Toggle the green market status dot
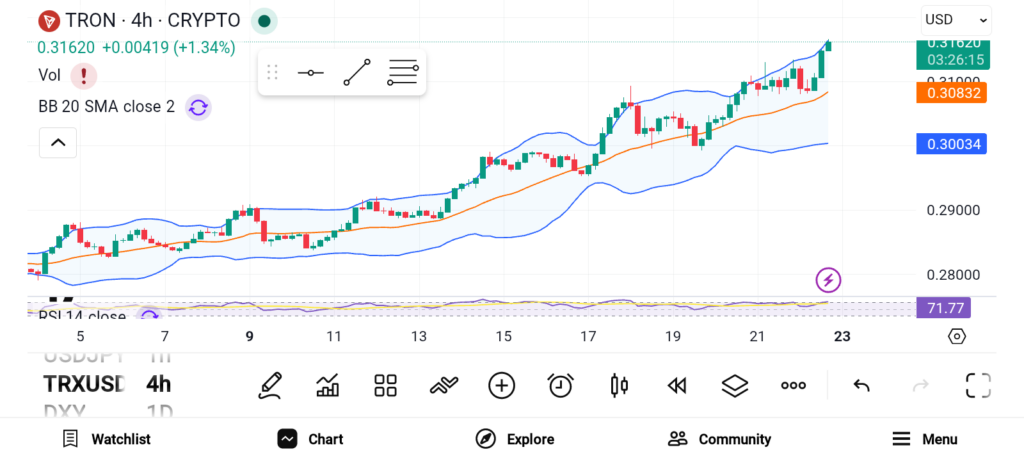The height and width of the screenshot is (461, 1024). click(x=264, y=20)
